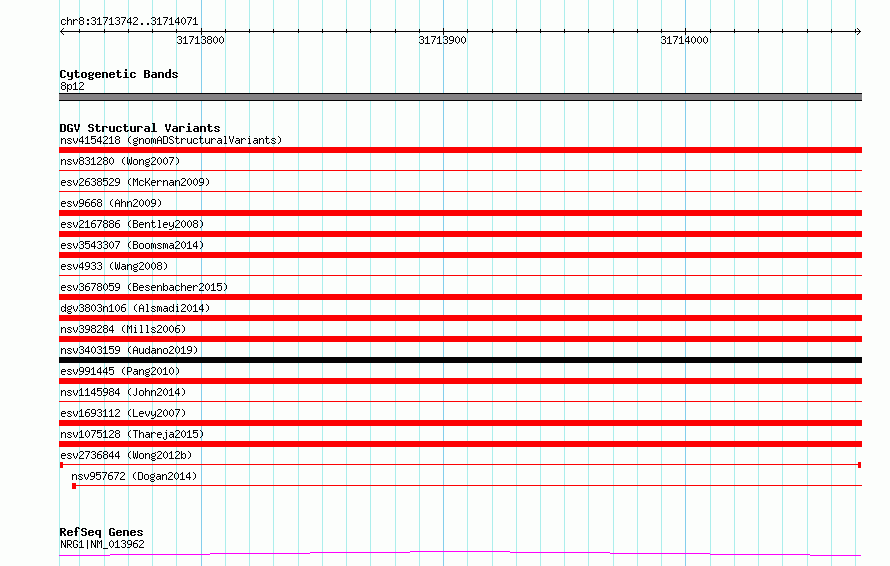890x566 pixels.
Task: Click the 31714000 ruler coordinate
Action: (685, 40)
